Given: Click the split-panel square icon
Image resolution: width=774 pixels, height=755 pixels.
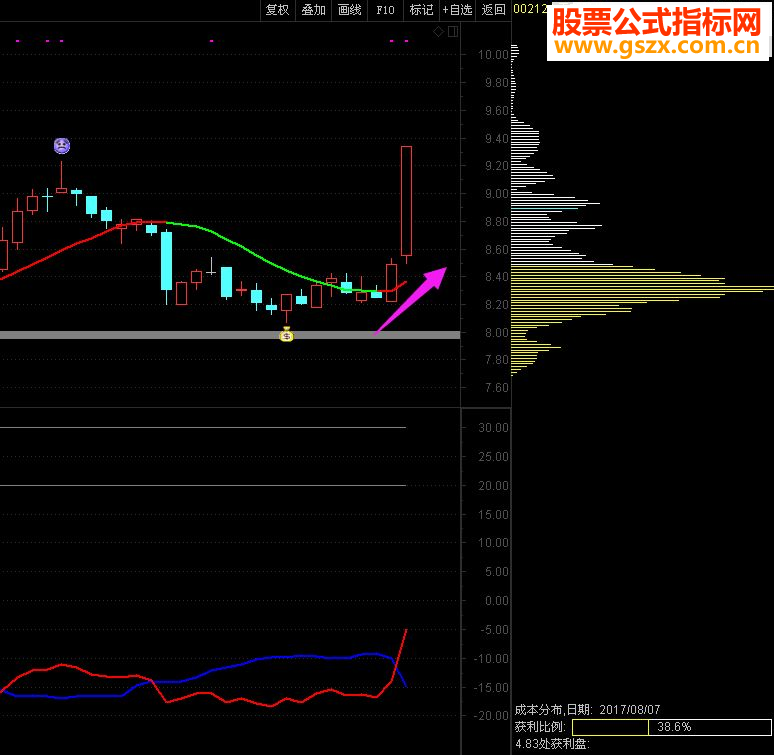Looking at the screenshot, I should click(453, 32).
